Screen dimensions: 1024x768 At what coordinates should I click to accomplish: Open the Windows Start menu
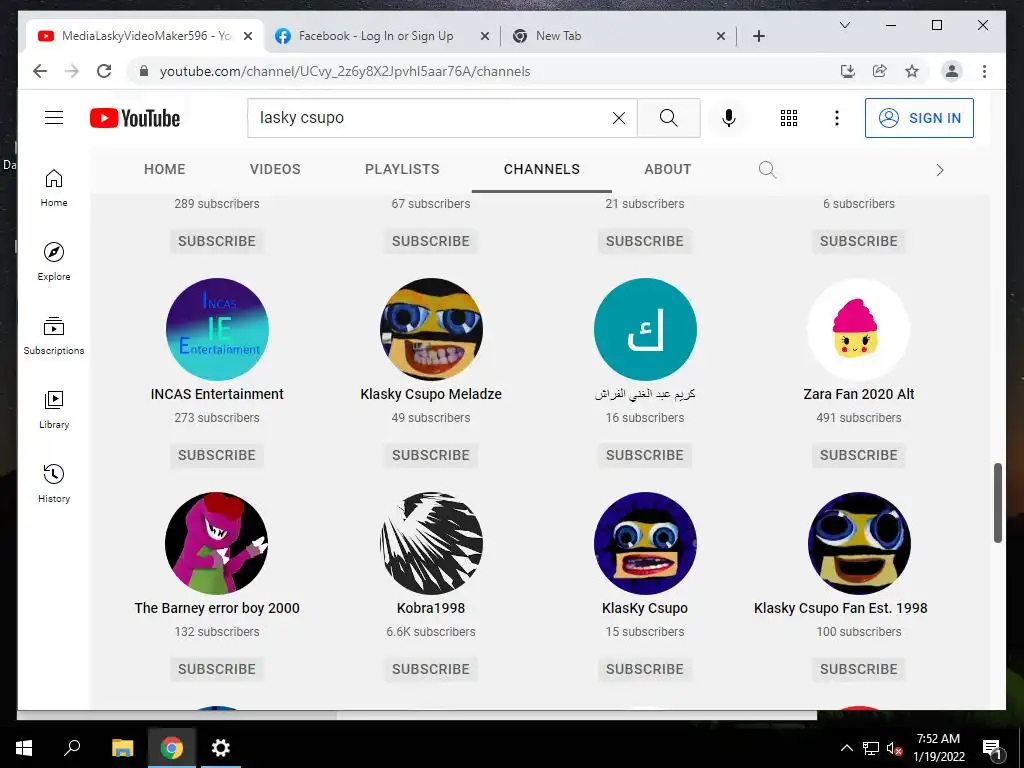24,748
